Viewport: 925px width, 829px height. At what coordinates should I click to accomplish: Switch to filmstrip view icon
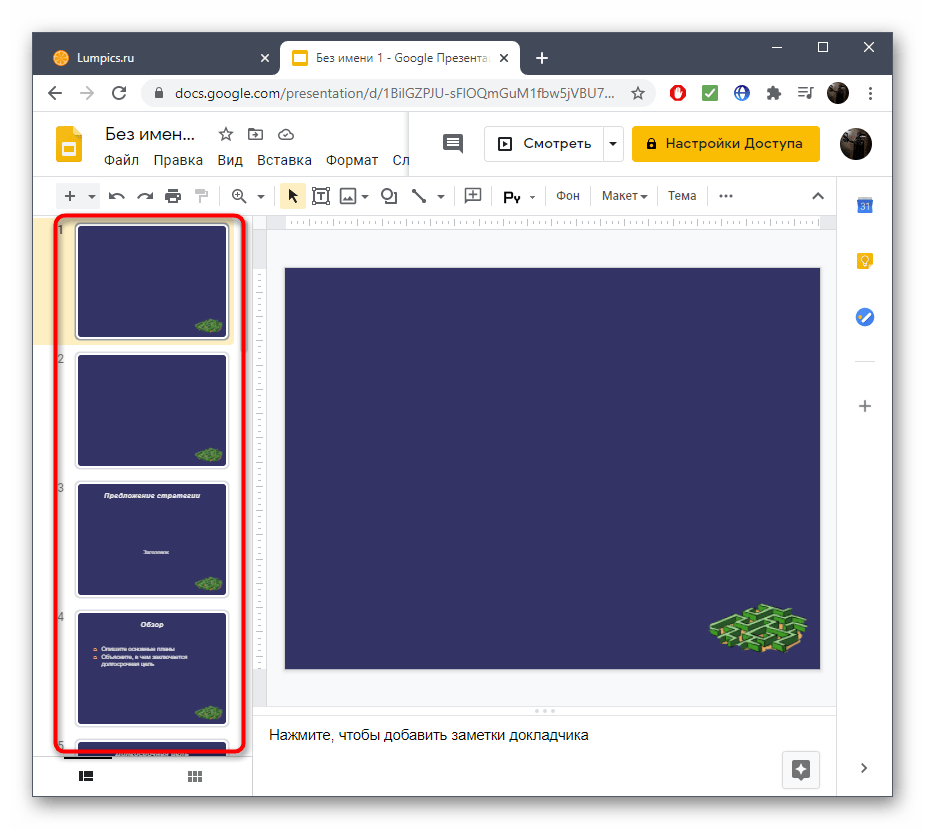(x=86, y=776)
